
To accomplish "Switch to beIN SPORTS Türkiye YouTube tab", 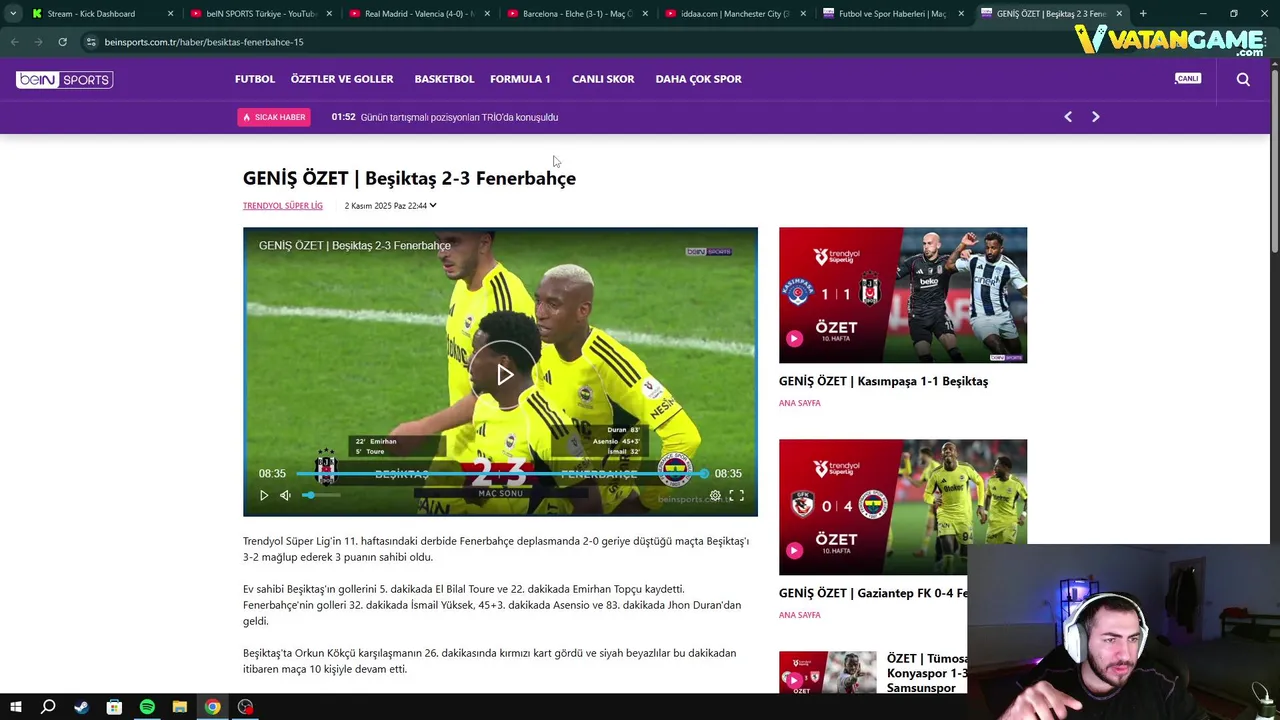I will pyautogui.click(x=261, y=14).
